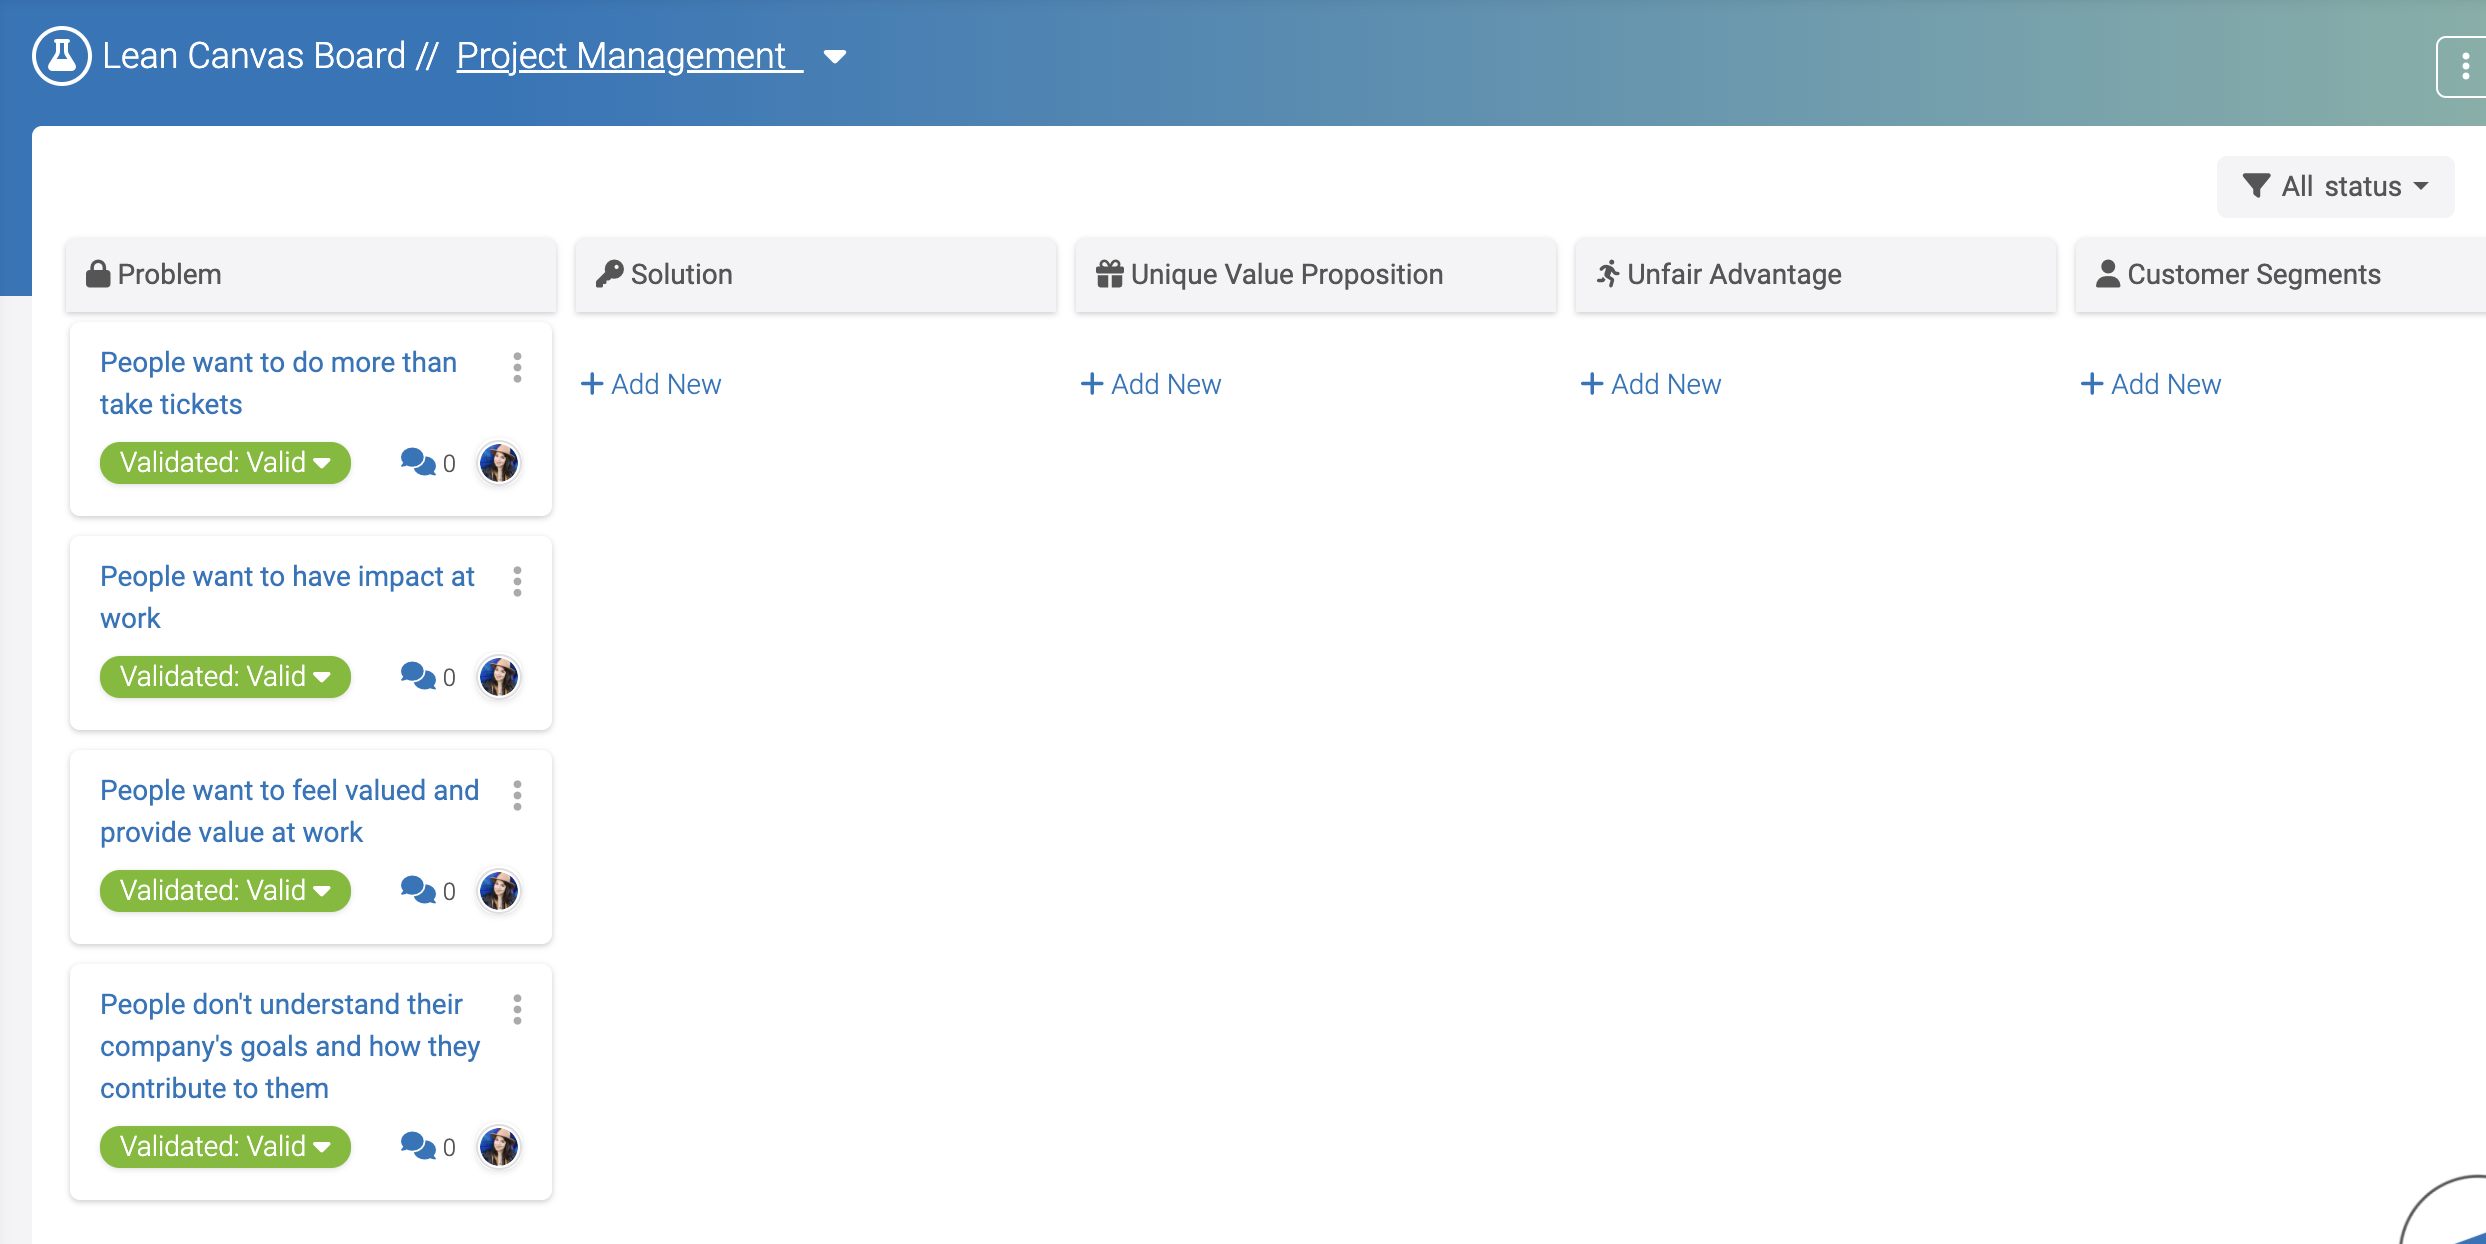Add new item under Unfair Advantage

tap(1651, 384)
